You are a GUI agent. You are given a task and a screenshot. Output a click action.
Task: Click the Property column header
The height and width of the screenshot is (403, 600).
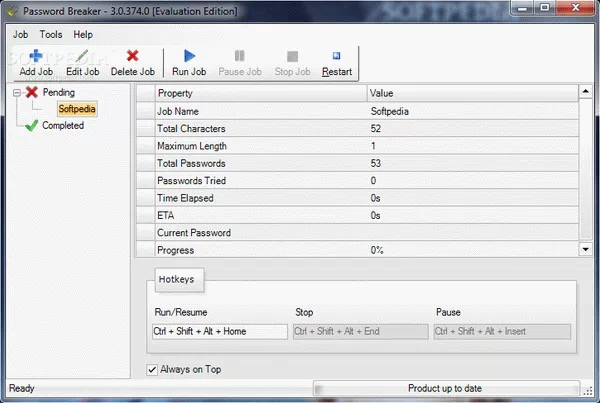click(x=261, y=93)
